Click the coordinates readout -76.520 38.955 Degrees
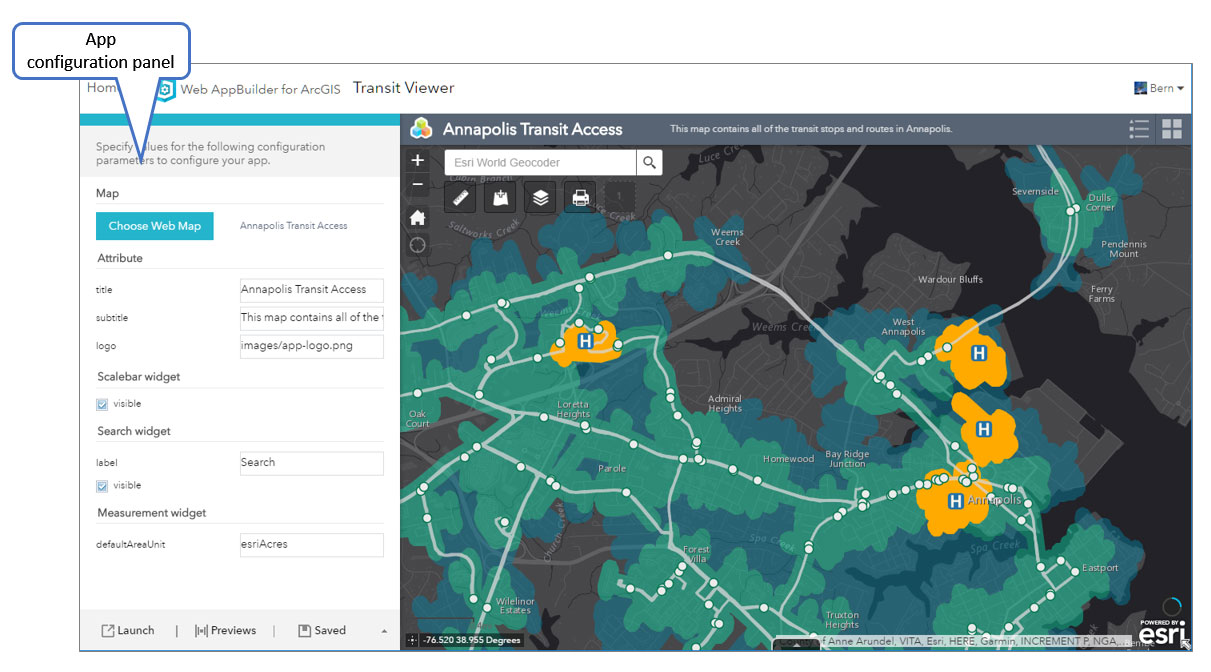1211x672 pixels. [x=472, y=640]
